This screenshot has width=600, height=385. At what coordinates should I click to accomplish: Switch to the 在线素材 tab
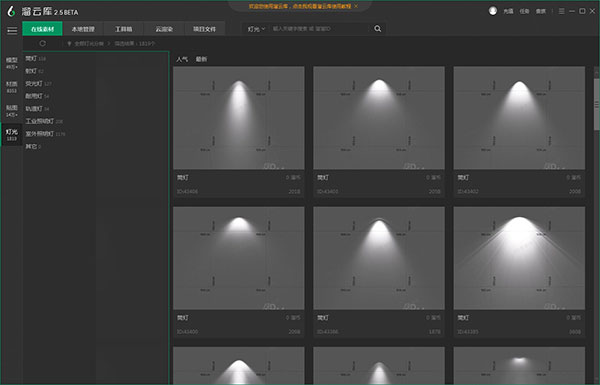coord(42,29)
